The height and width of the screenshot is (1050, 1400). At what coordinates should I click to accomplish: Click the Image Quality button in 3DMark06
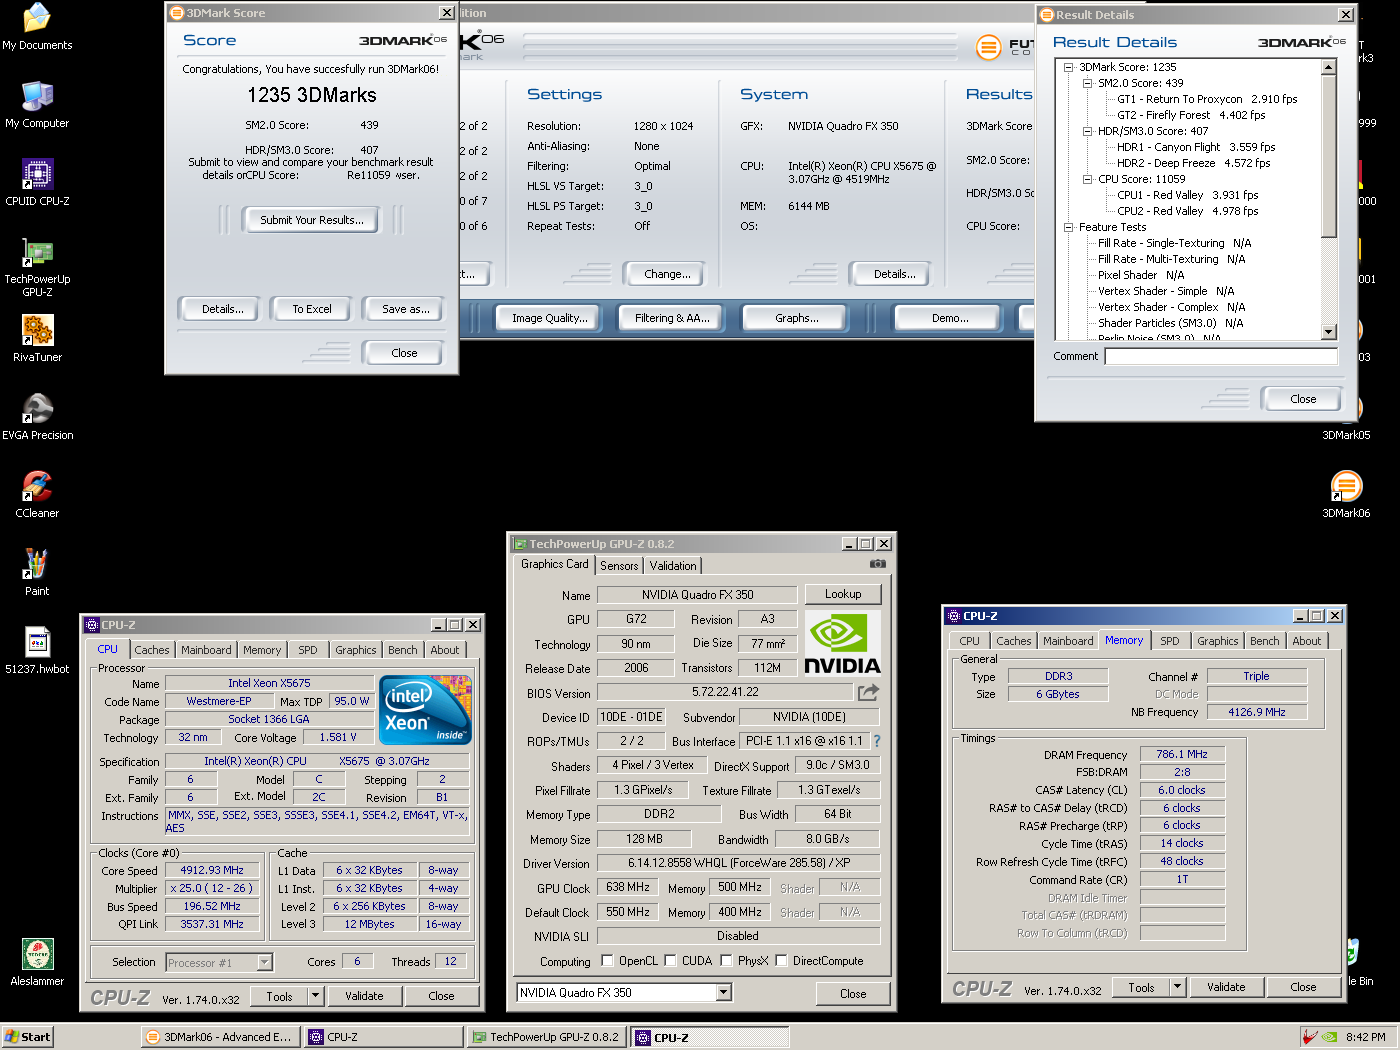pos(549,318)
